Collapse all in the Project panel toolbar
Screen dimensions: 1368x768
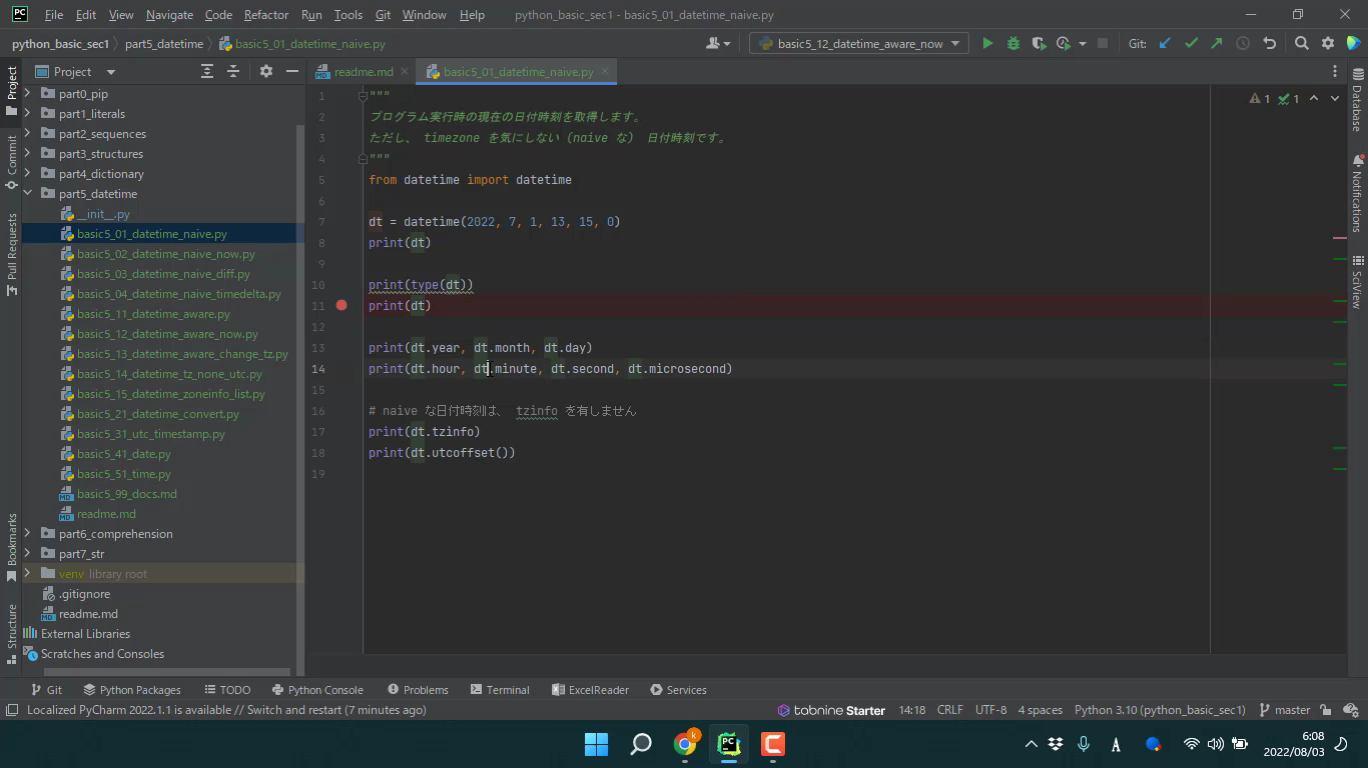coord(233,71)
